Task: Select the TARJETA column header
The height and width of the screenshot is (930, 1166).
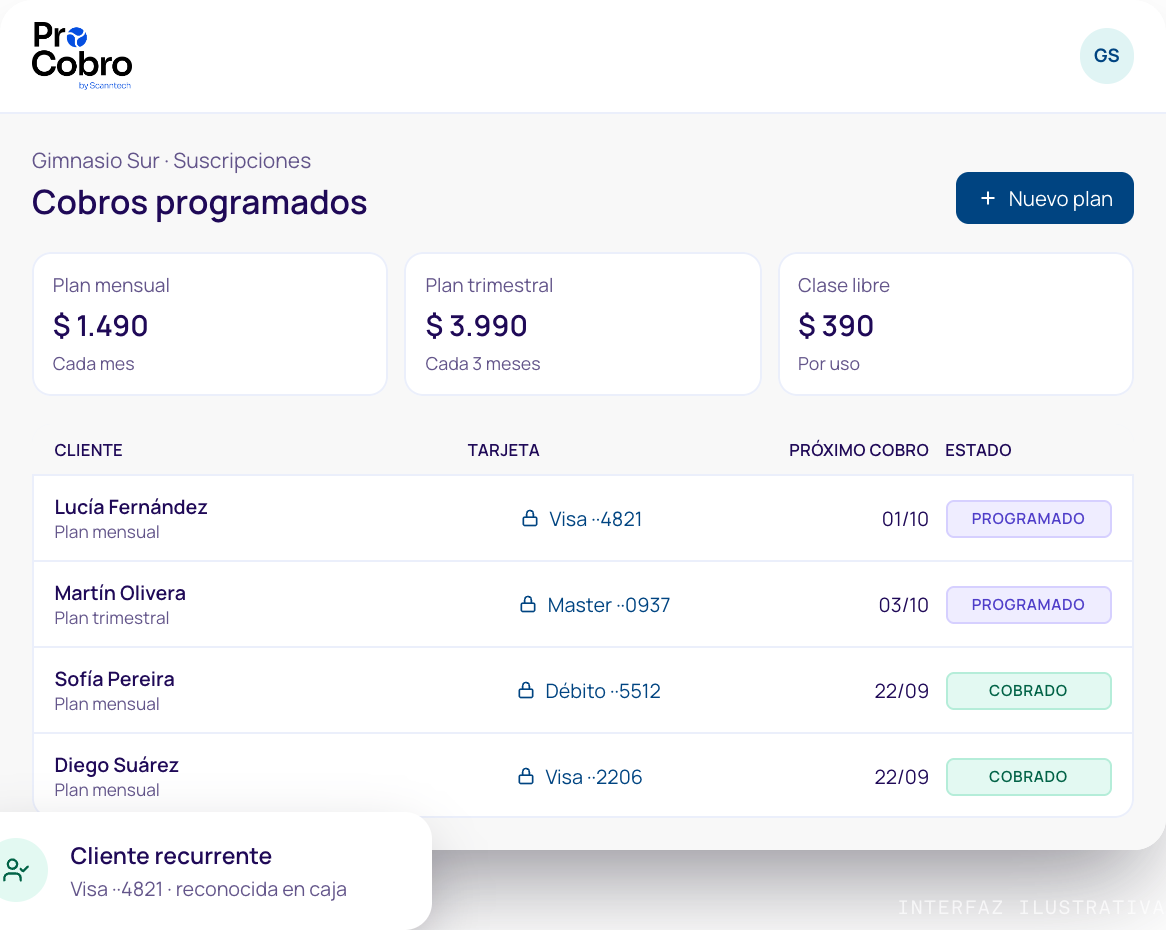Action: pyautogui.click(x=503, y=451)
